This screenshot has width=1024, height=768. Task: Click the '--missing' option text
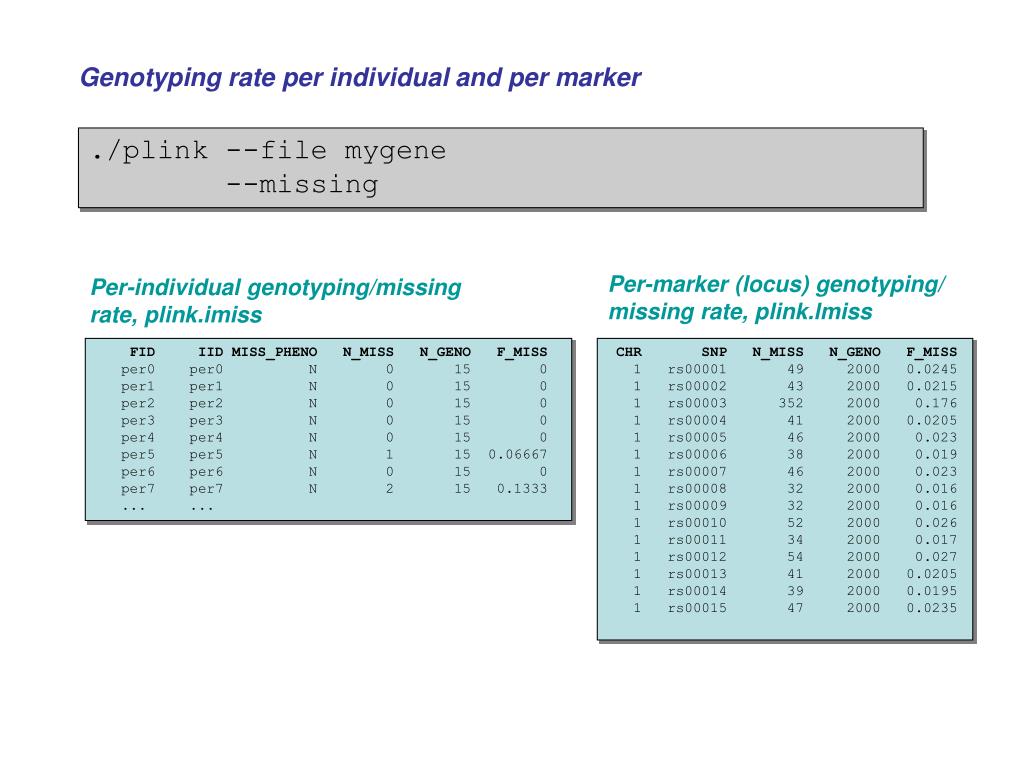(x=302, y=184)
